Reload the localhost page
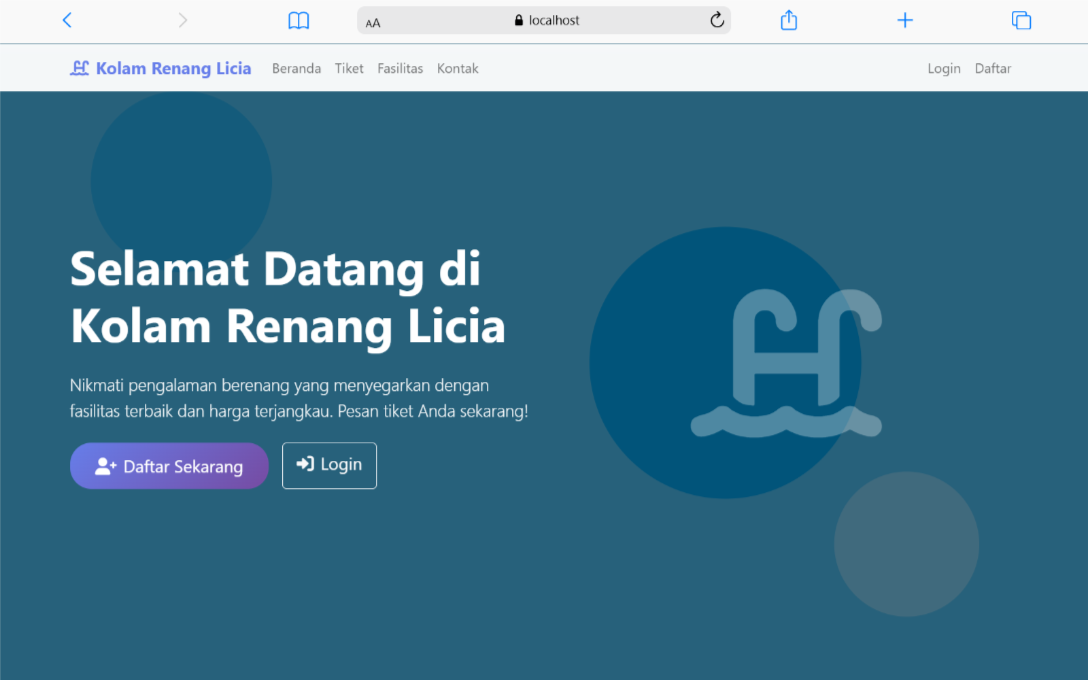 (x=716, y=20)
